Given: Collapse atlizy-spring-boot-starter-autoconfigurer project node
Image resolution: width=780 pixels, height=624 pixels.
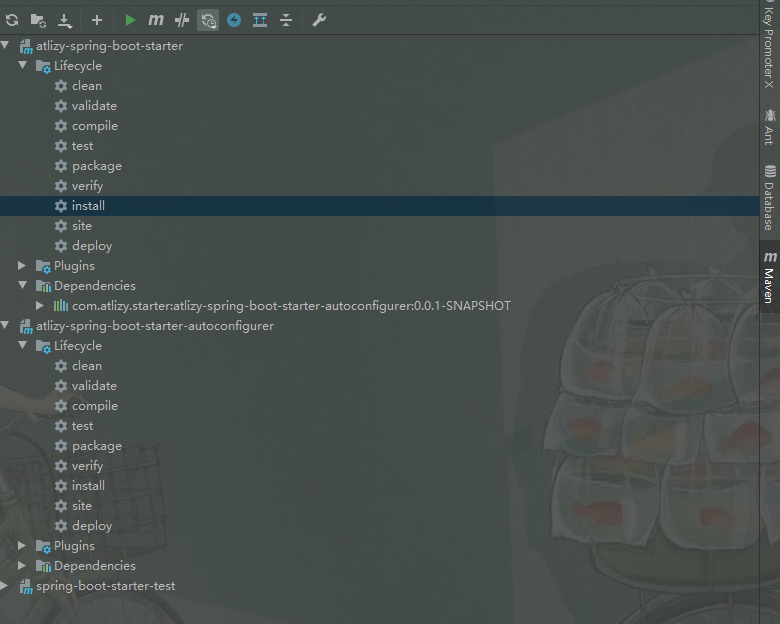Looking at the screenshot, I should coord(5,325).
